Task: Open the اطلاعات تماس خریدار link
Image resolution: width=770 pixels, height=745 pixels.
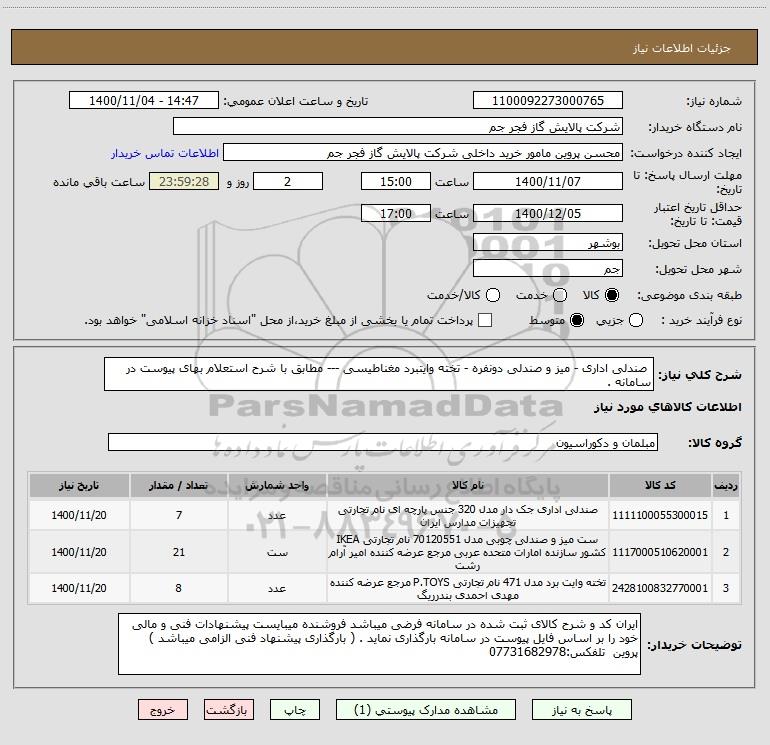Action: click(165, 153)
